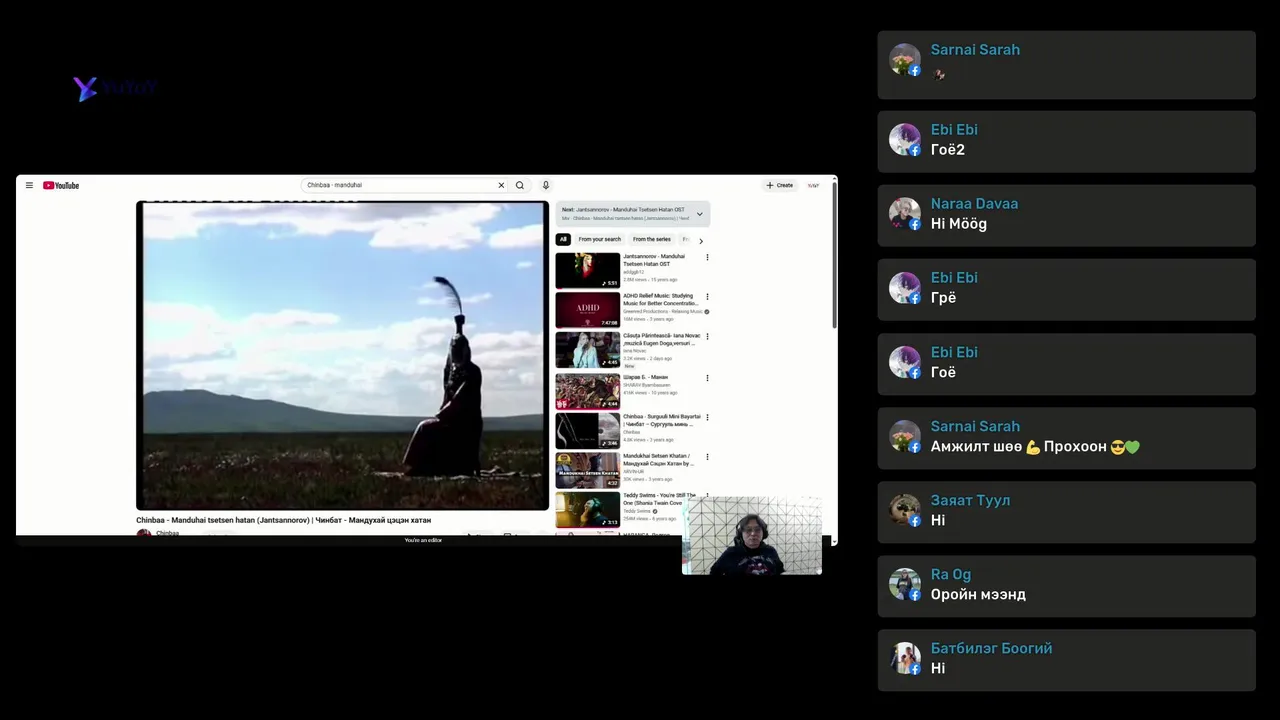Image resolution: width=1280 pixels, height=720 pixels.
Task: Click the magnifier search button
Action: pos(520,185)
